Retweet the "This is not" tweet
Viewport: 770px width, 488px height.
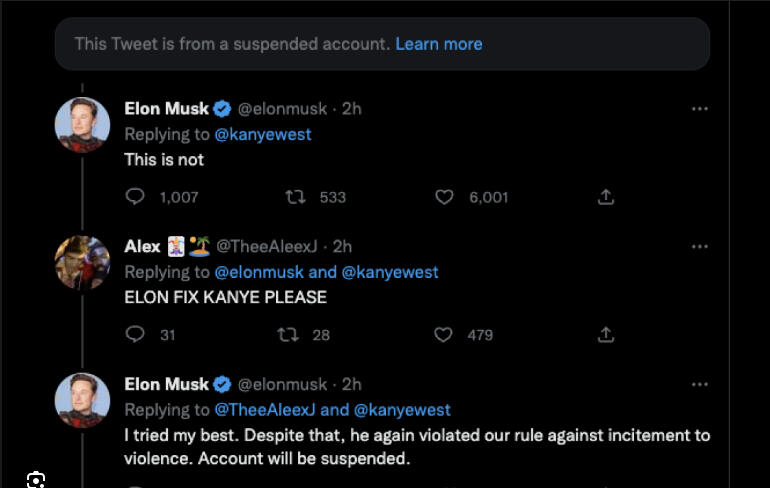[x=296, y=197]
